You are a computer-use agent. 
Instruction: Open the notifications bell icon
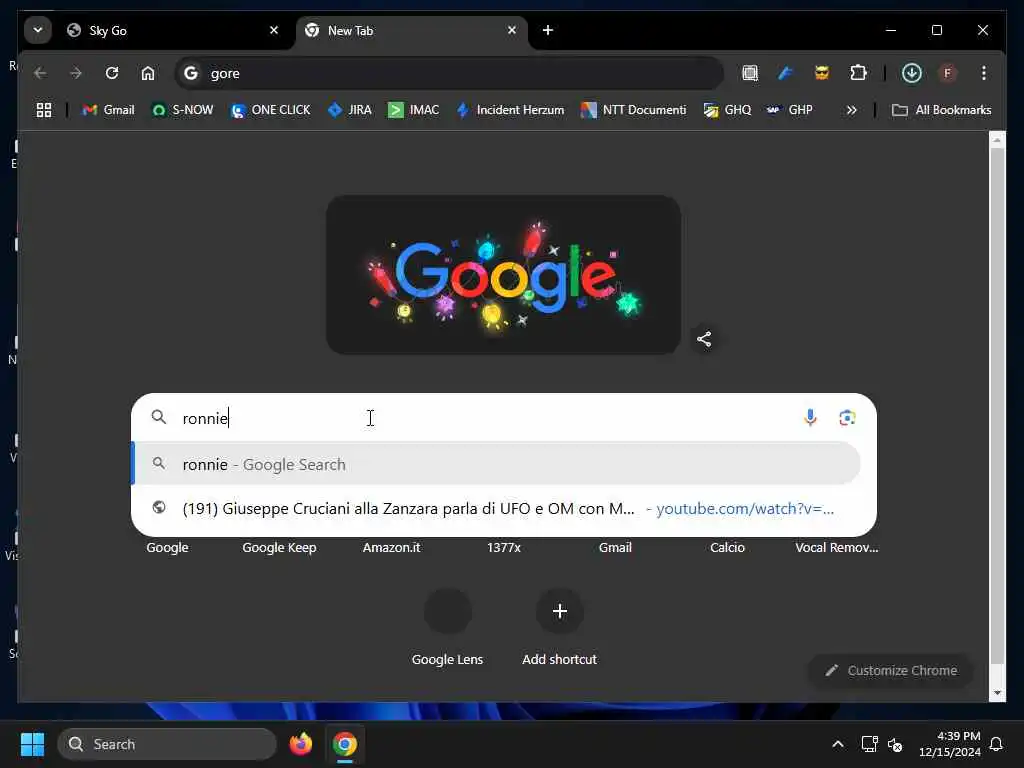pos(996,744)
